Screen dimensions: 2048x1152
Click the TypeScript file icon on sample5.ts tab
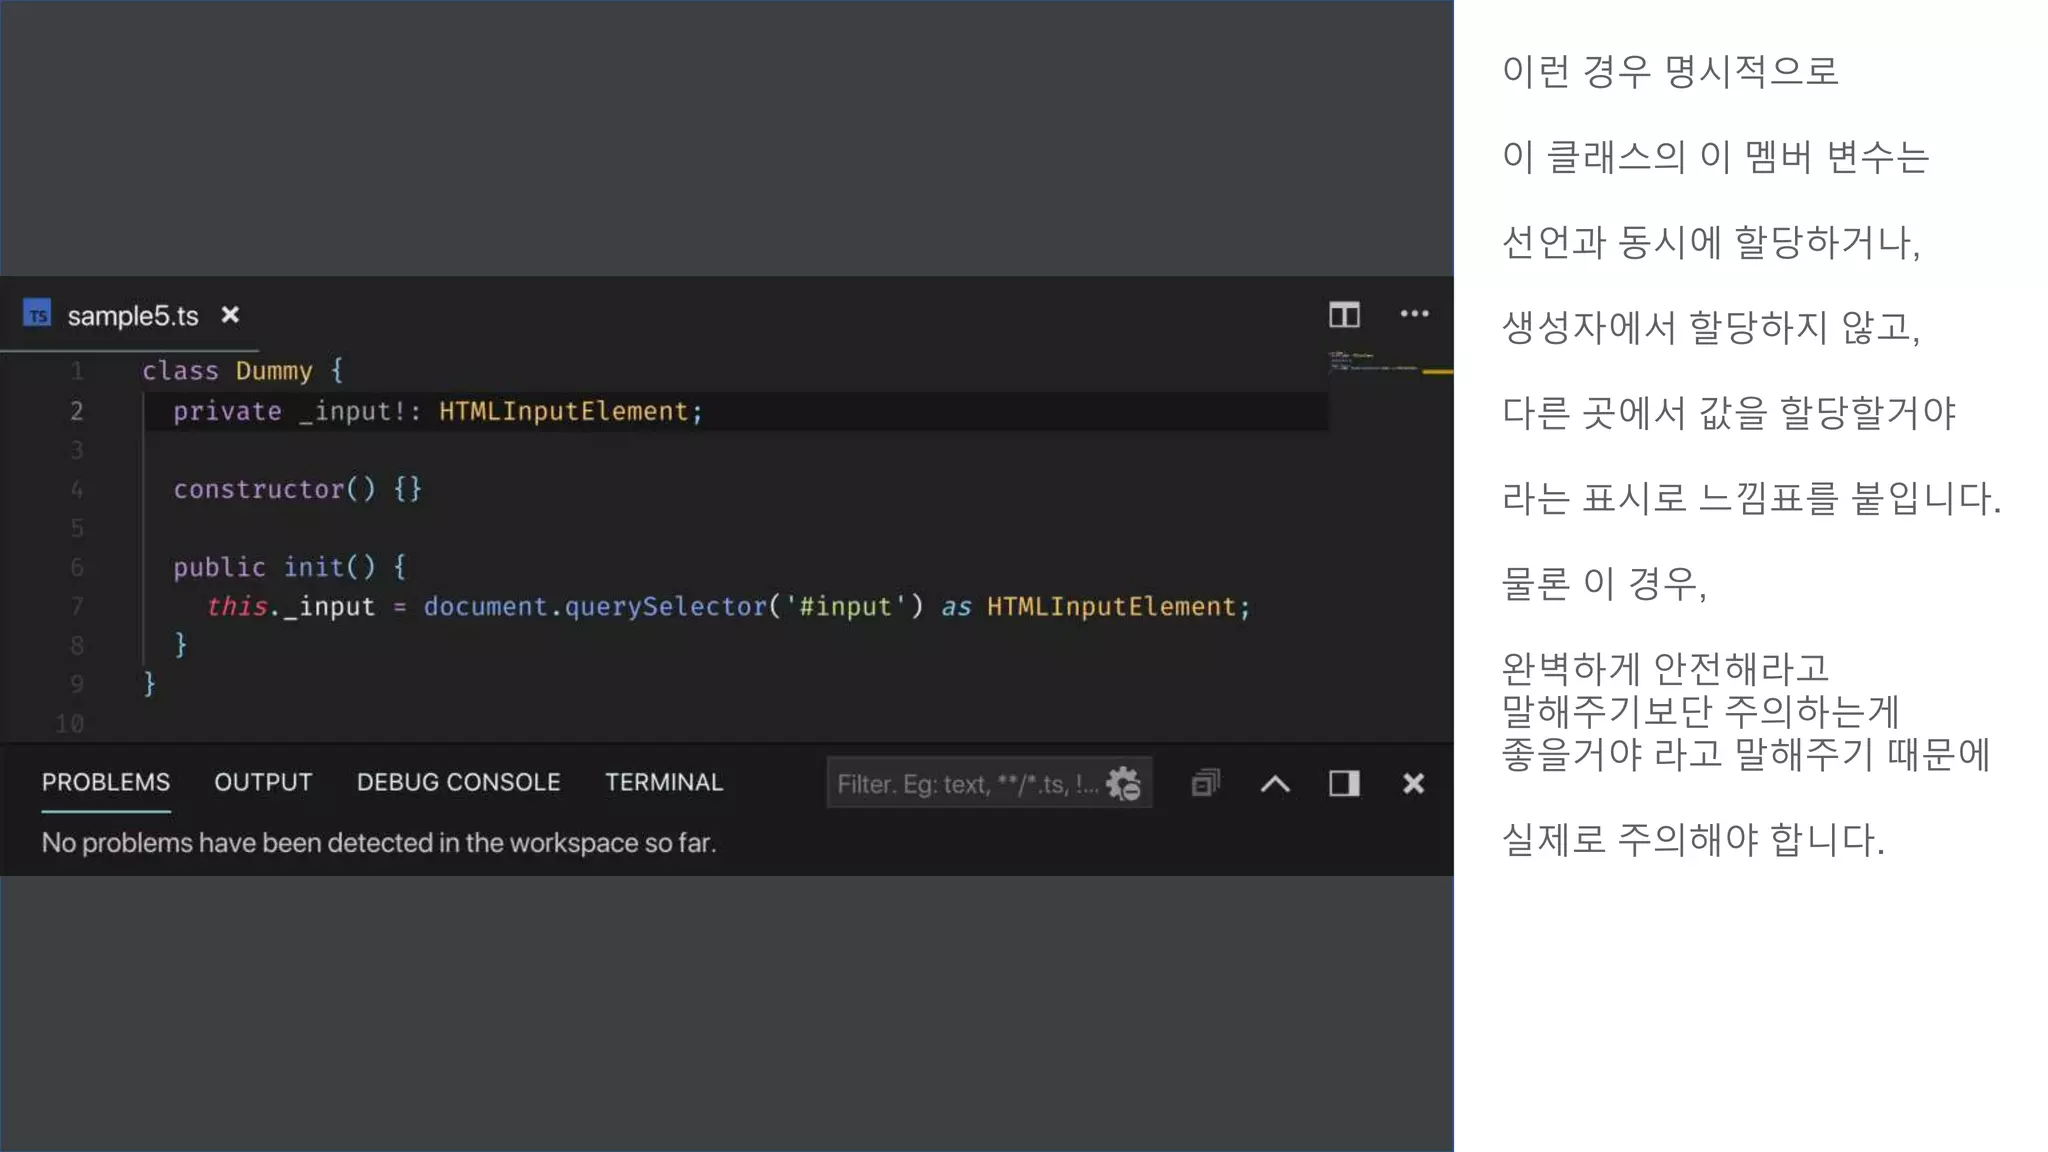coord(37,314)
